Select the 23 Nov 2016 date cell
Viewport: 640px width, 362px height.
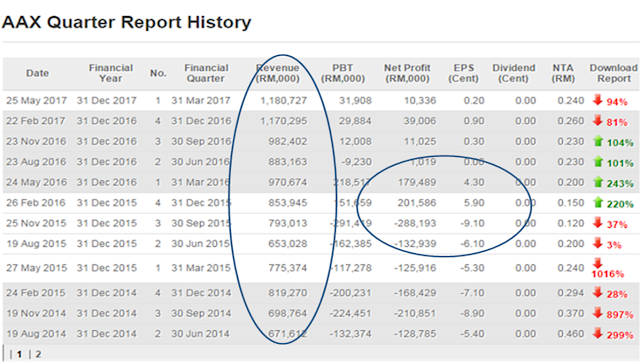(36, 141)
